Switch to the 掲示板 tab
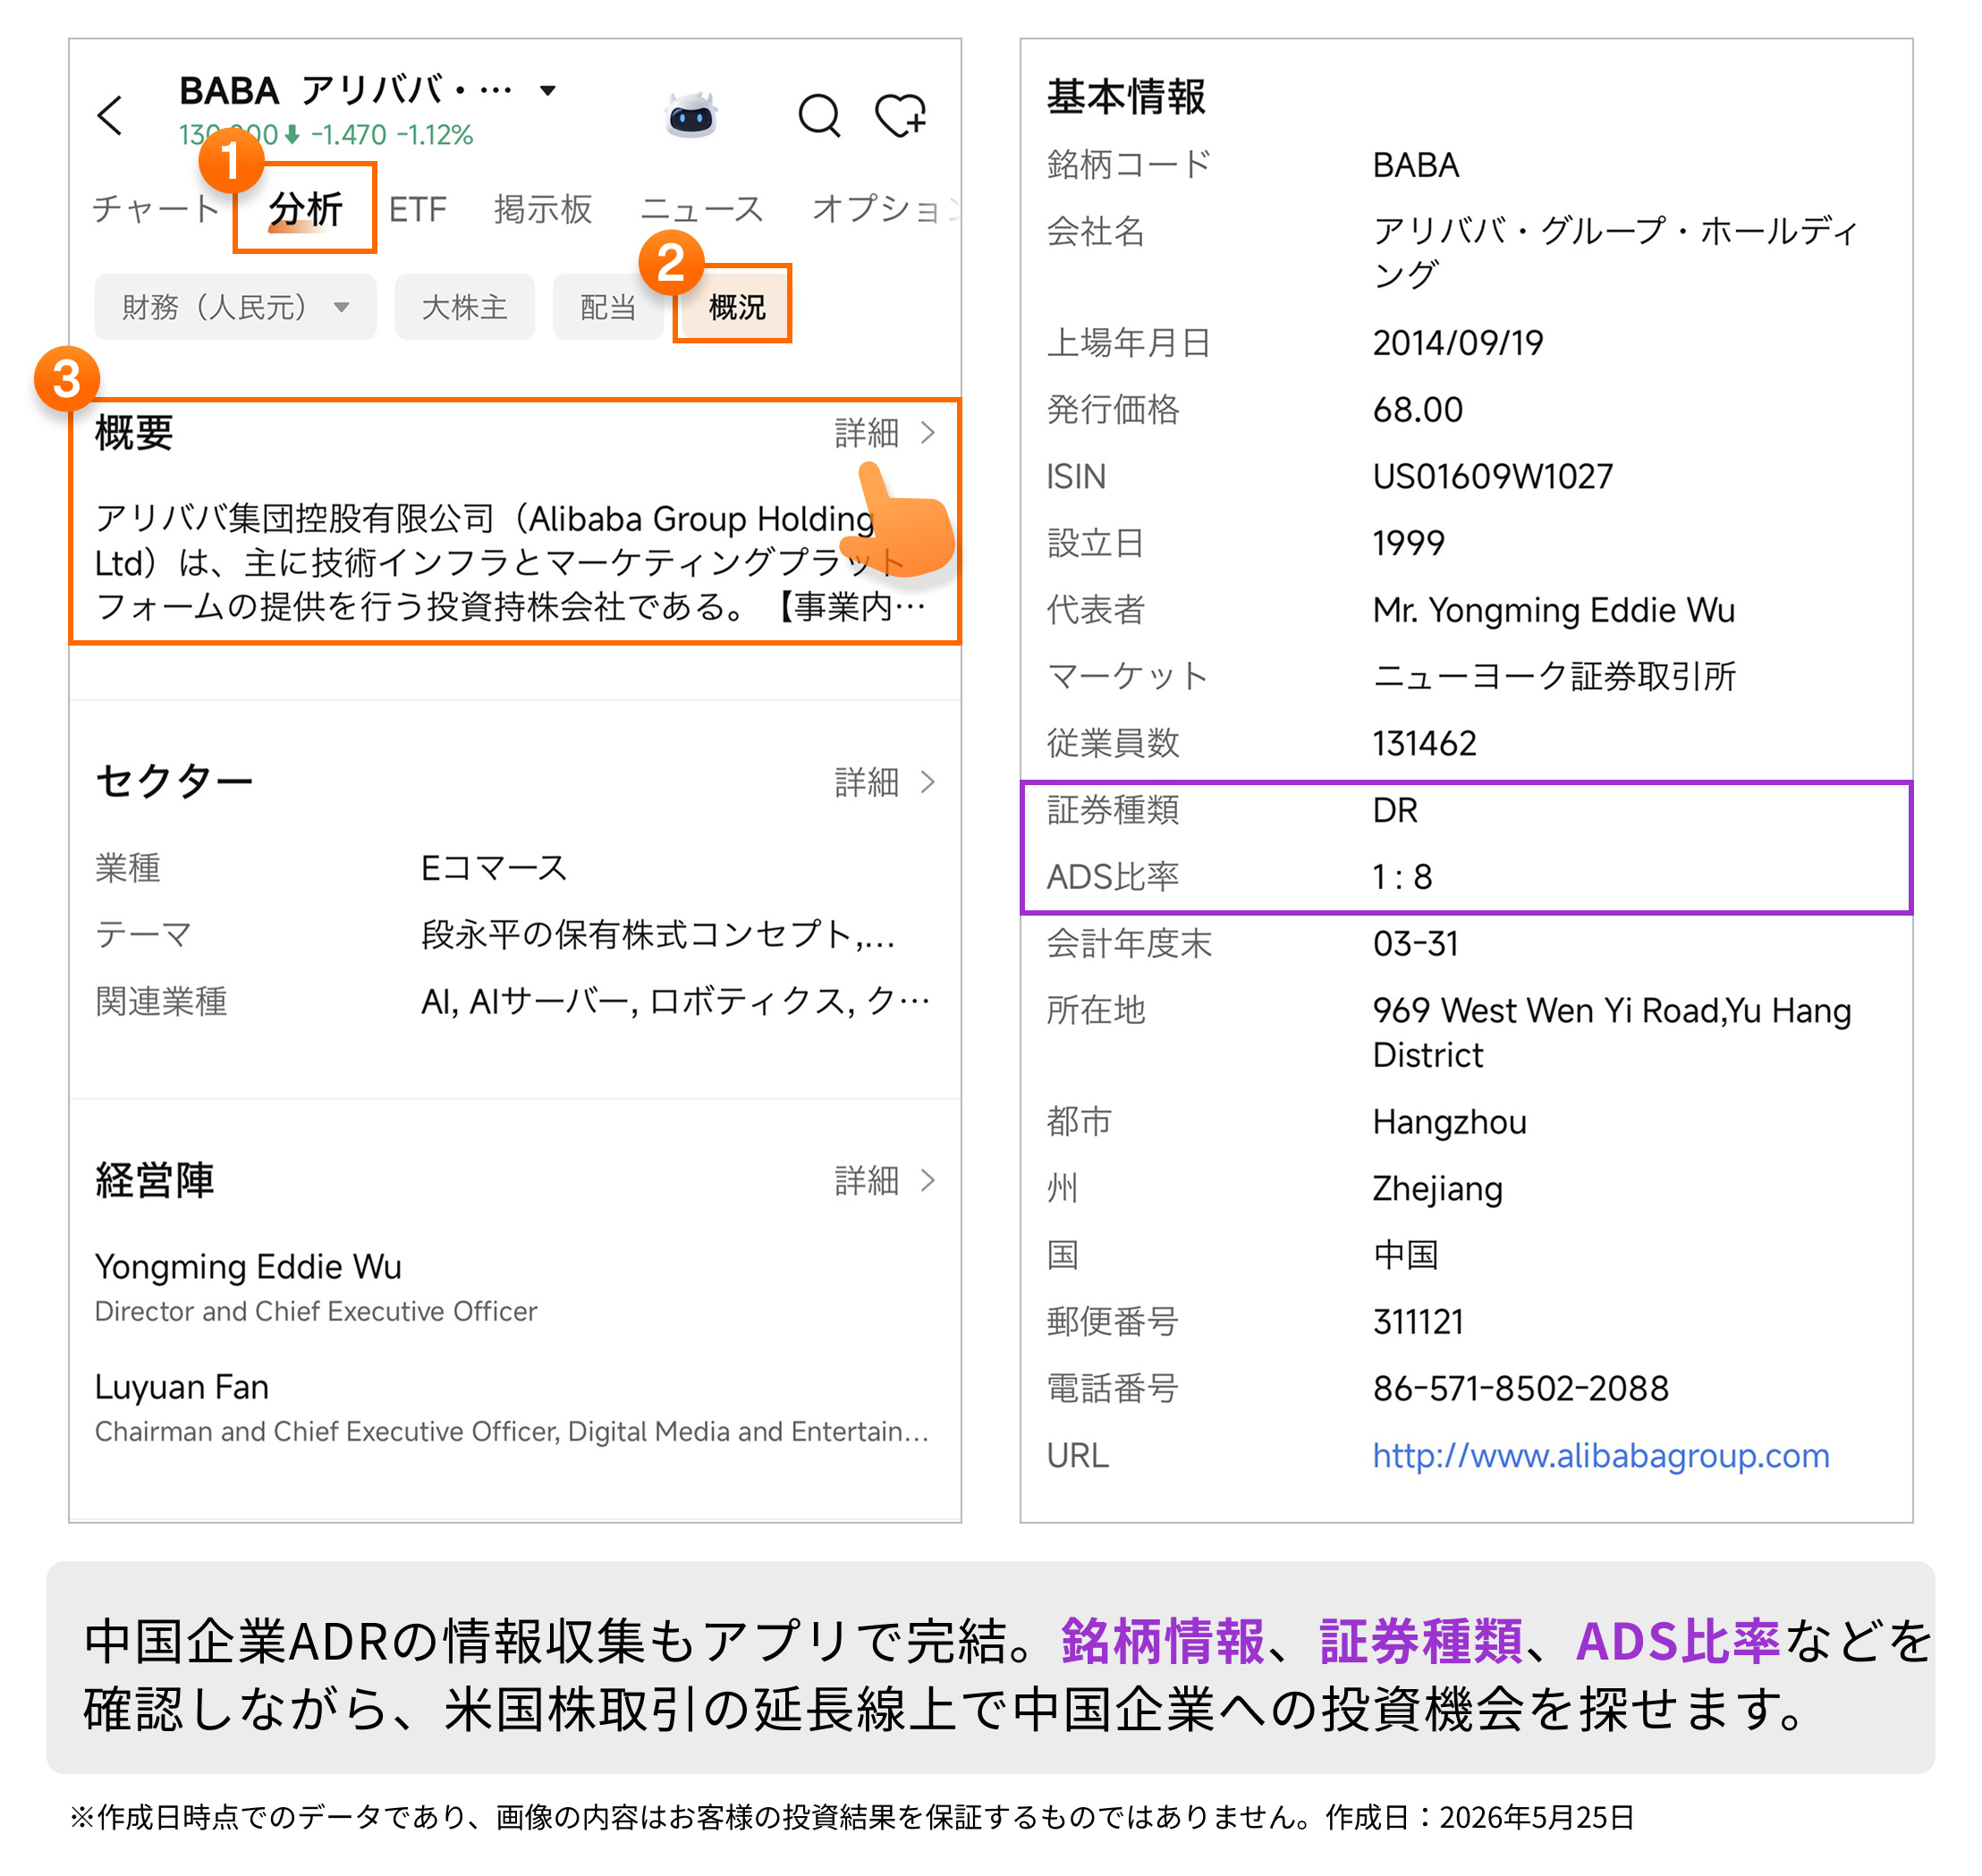1982x1876 pixels. [x=543, y=209]
